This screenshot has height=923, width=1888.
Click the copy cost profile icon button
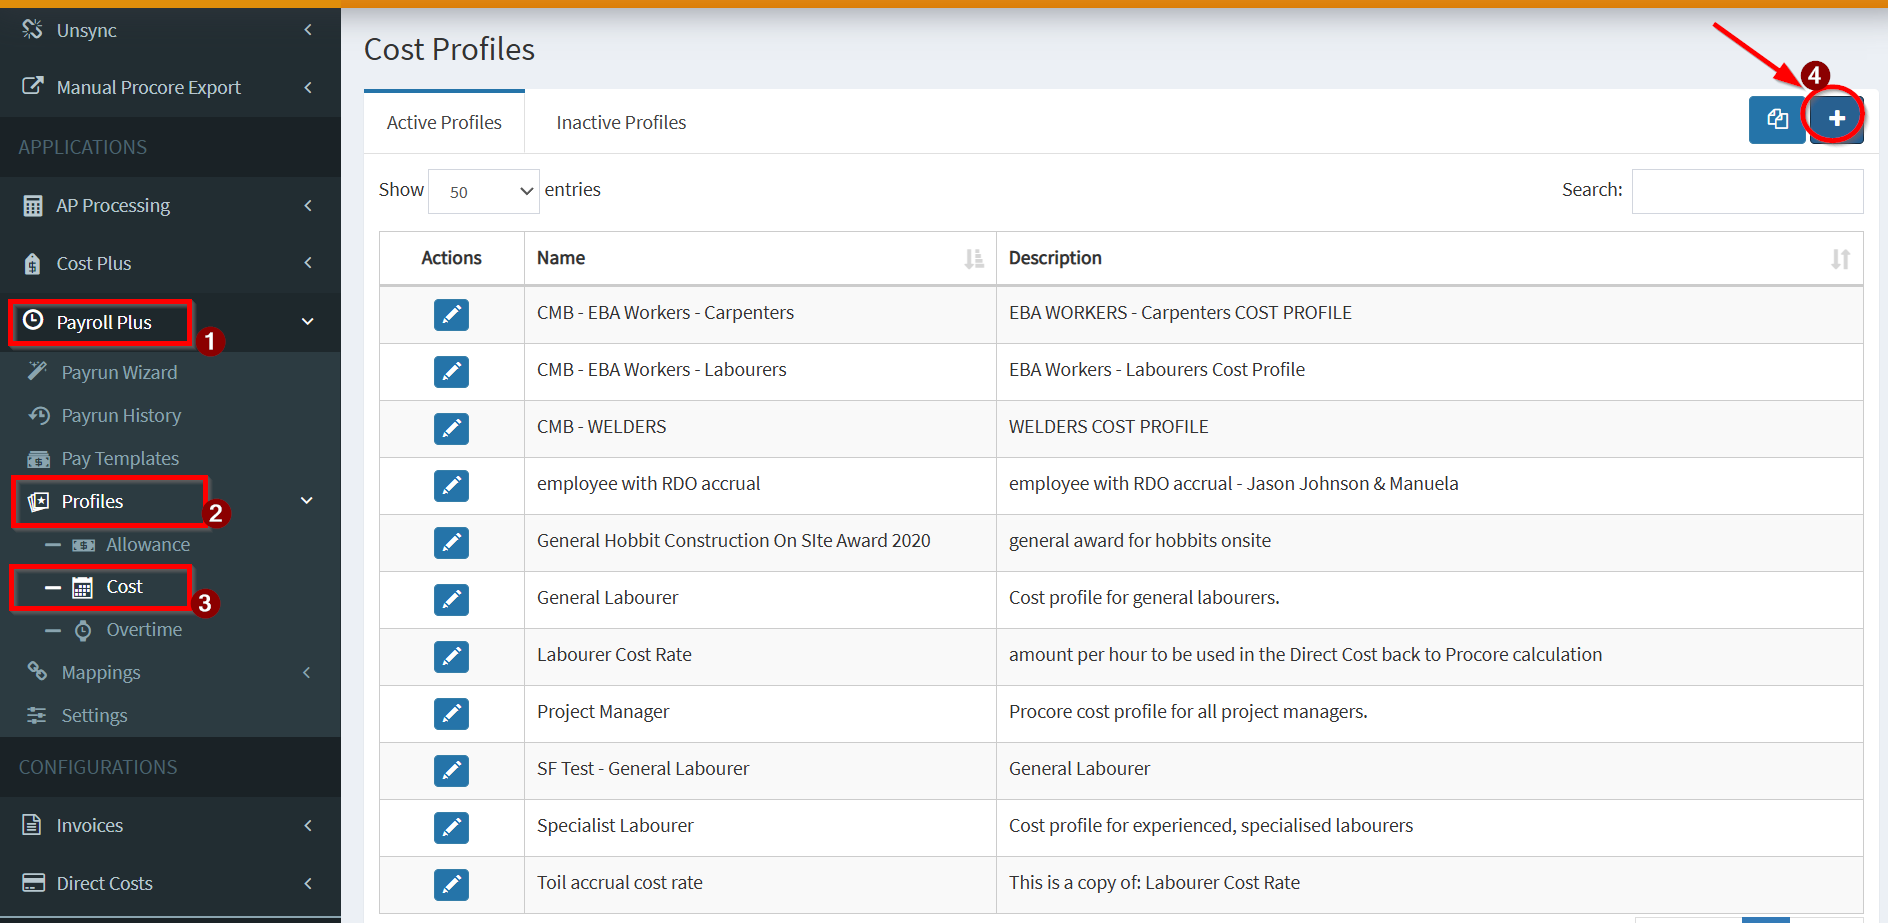[x=1776, y=120]
